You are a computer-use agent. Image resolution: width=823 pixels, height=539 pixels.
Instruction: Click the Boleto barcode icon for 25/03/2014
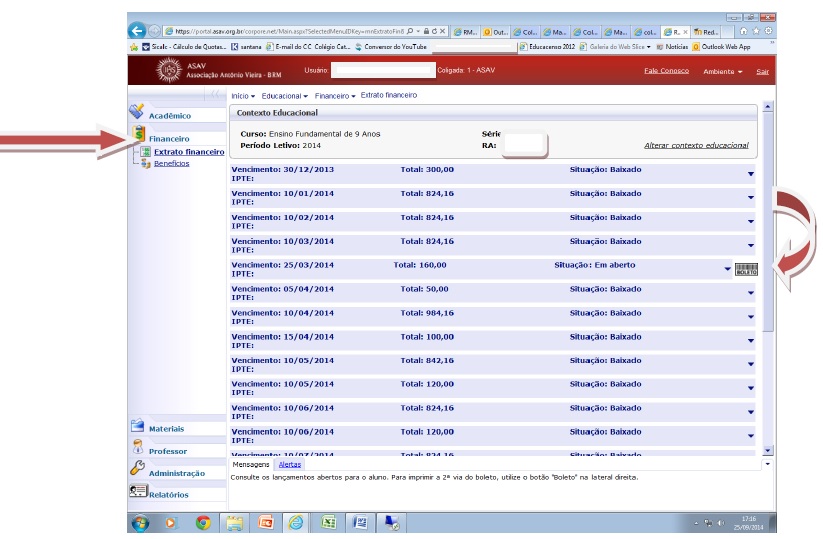(x=746, y=270)
